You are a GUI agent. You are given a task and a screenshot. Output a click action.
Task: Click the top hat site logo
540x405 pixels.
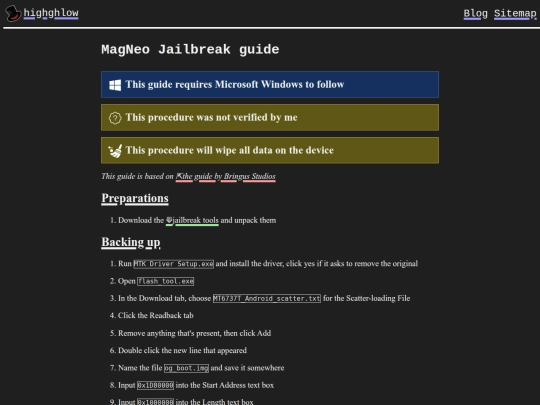[x=13, y=13]
